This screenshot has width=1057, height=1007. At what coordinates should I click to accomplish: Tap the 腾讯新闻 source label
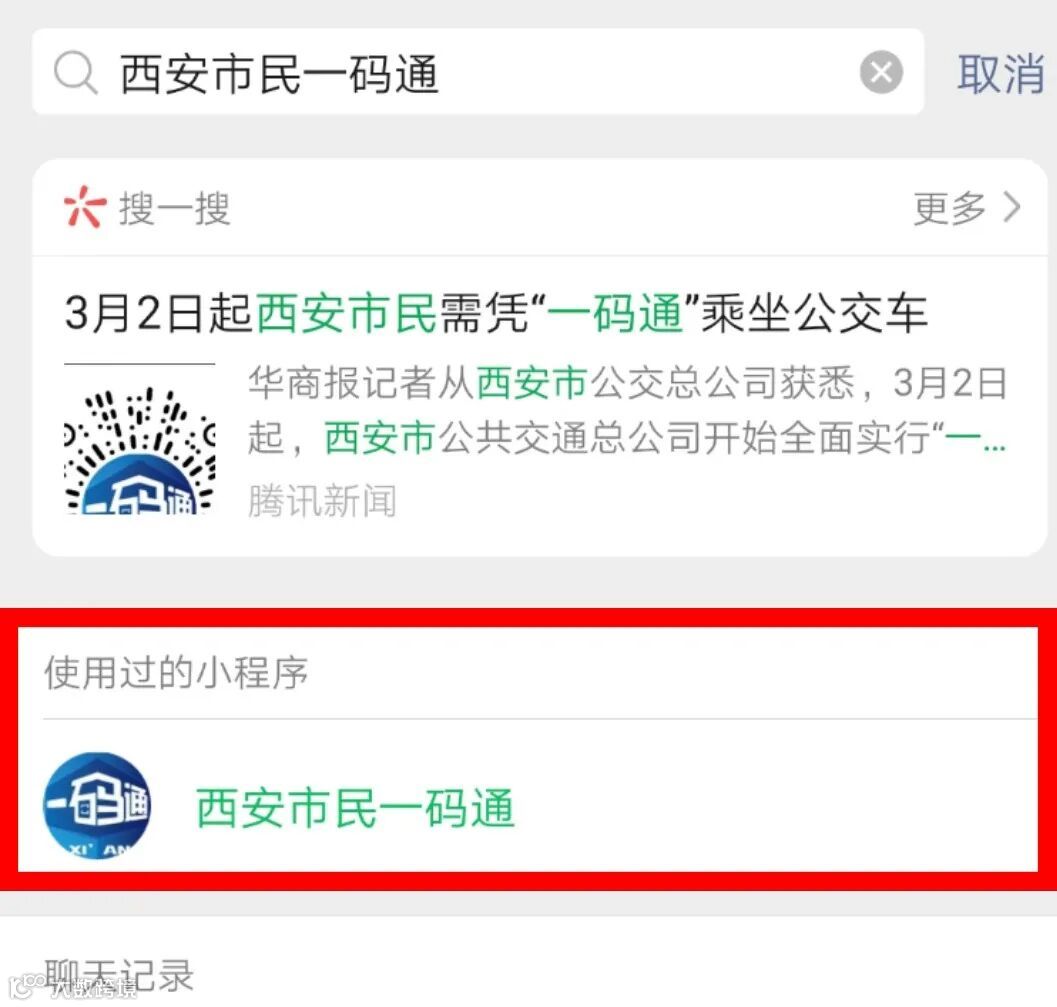[322, 501]
